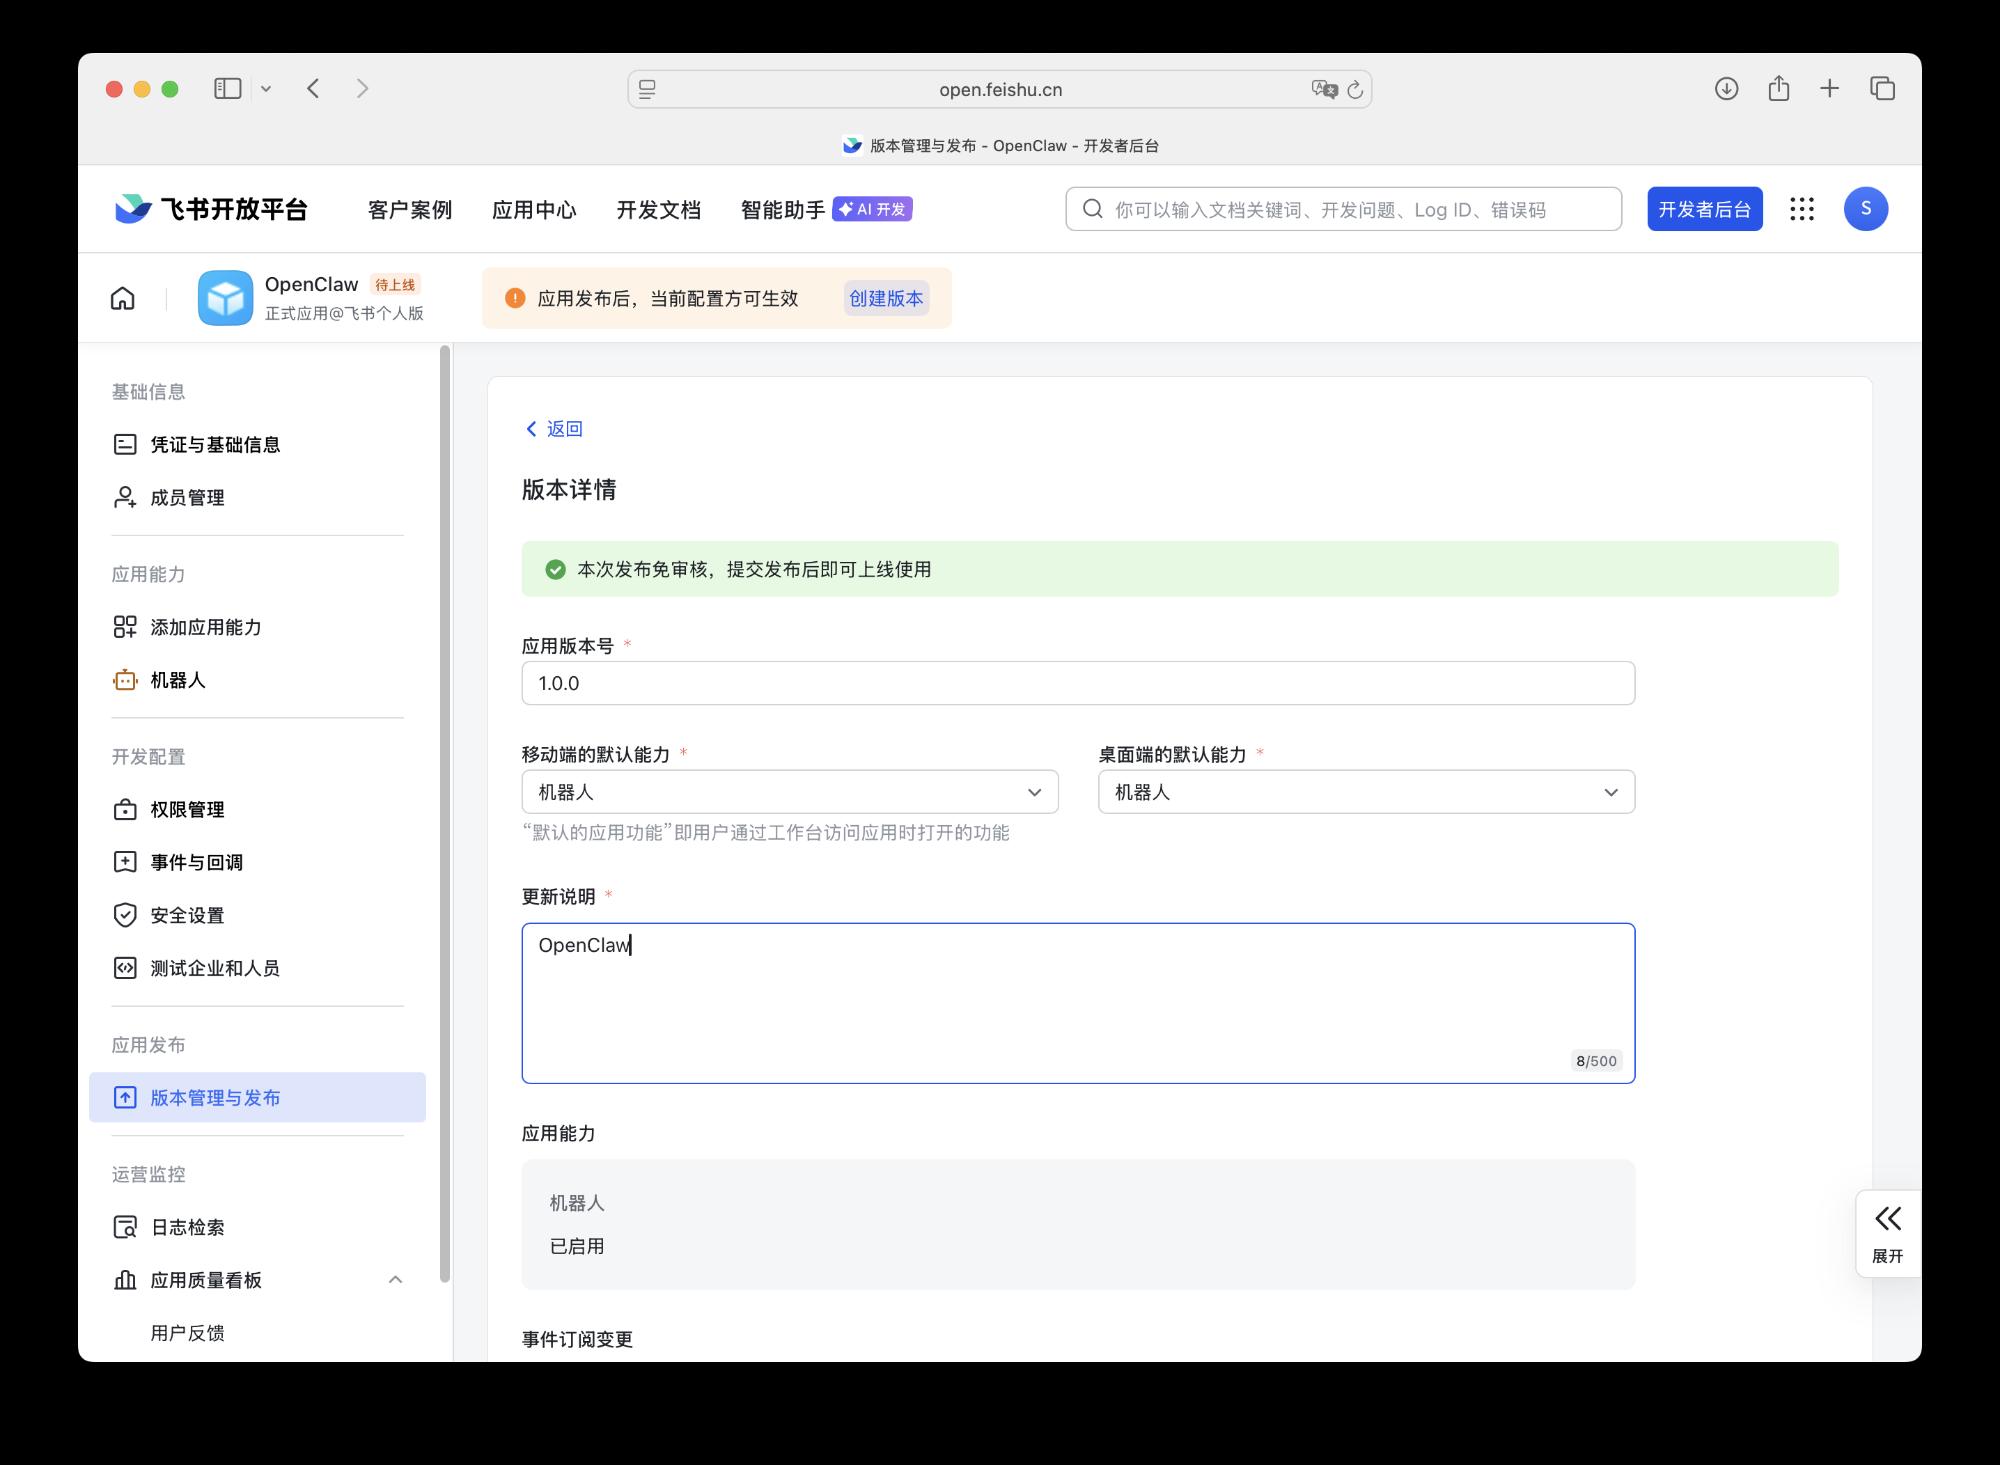Click the home icon in app header
This screenshot has height=1465, width=2000.
coord(122,298)
